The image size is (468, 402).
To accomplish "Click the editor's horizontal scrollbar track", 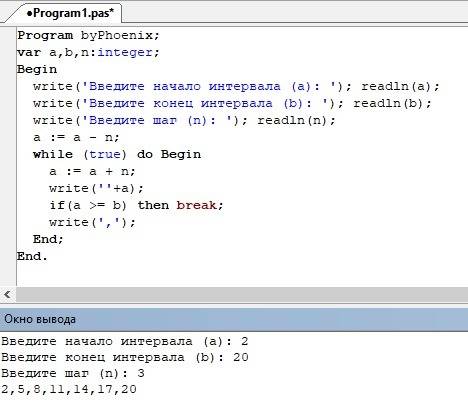I will [242, 294].
